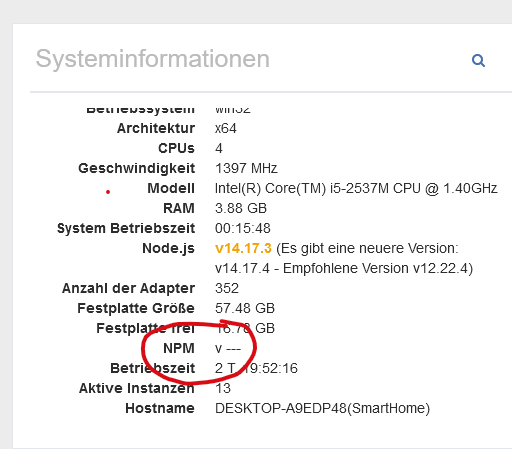Open the magnifier search icon
Screen dimensions: 512x449
coord(478,61)
